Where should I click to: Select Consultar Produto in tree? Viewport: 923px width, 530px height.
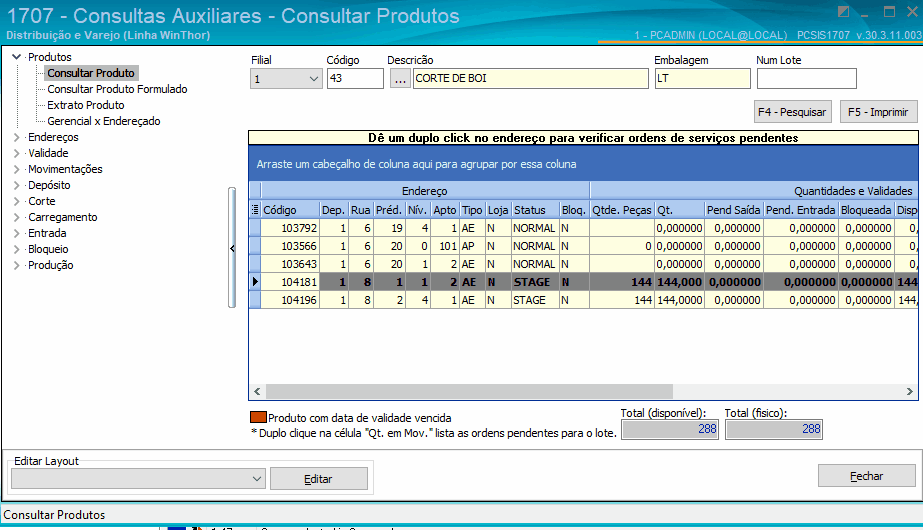(x=91, y=73)
